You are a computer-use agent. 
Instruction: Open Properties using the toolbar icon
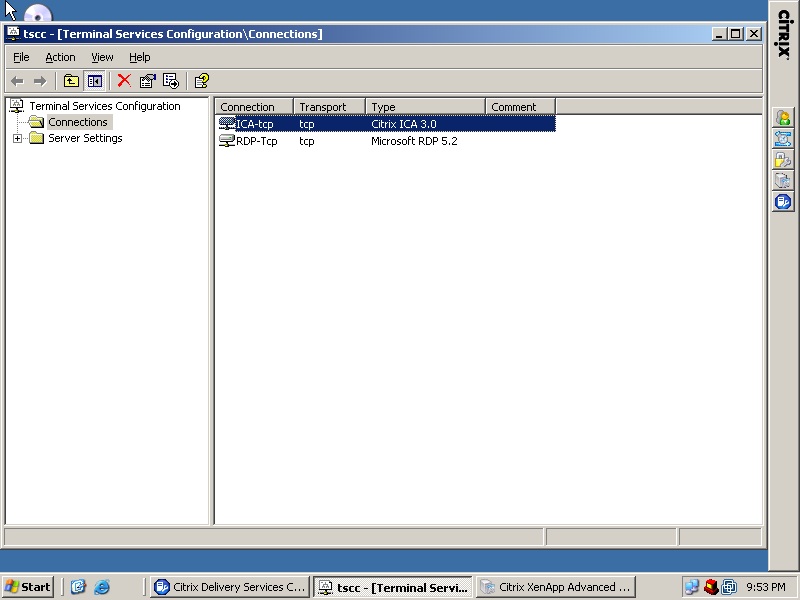(x=147, y=81)
